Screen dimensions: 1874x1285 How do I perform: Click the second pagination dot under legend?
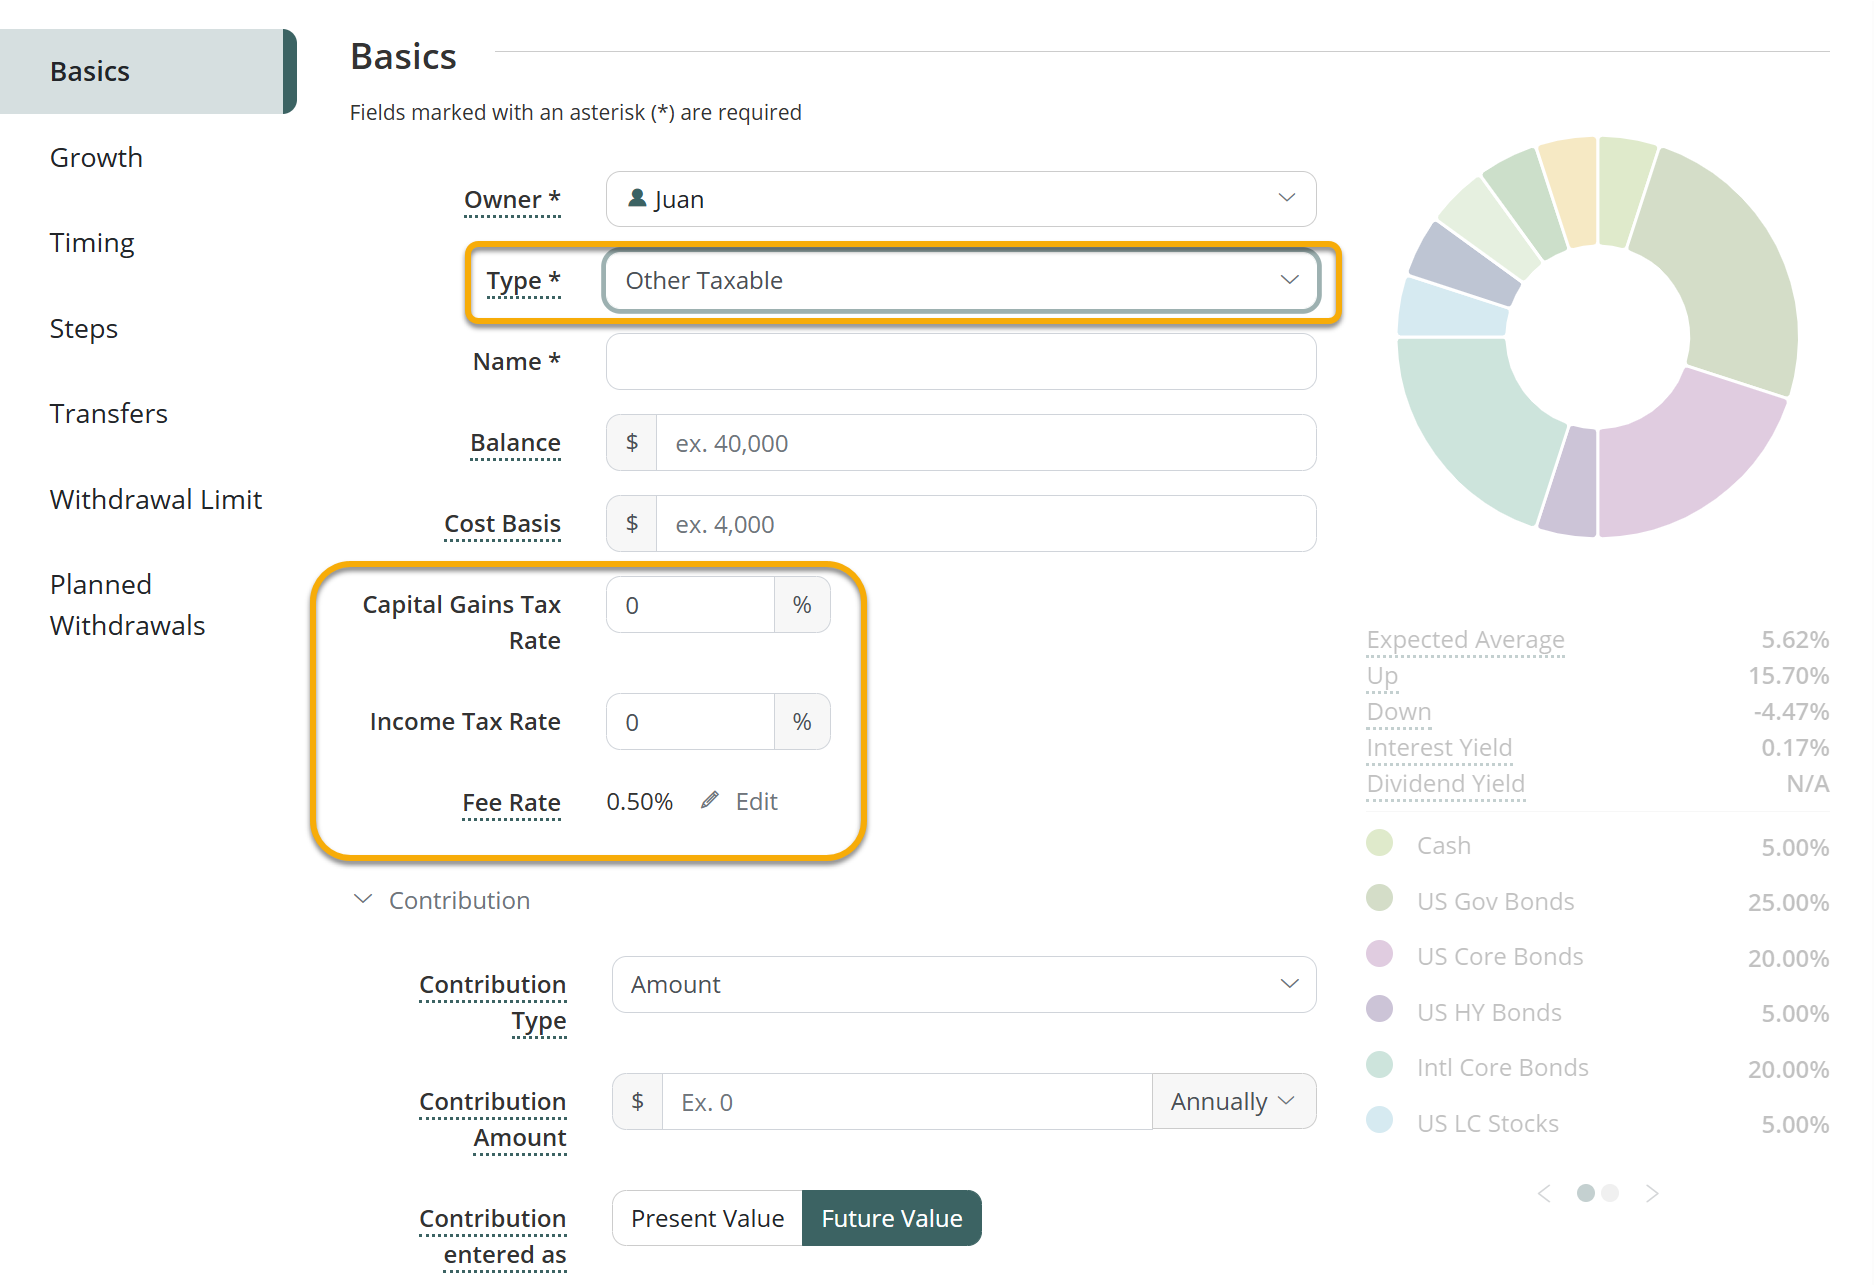click(1610, 1193)
